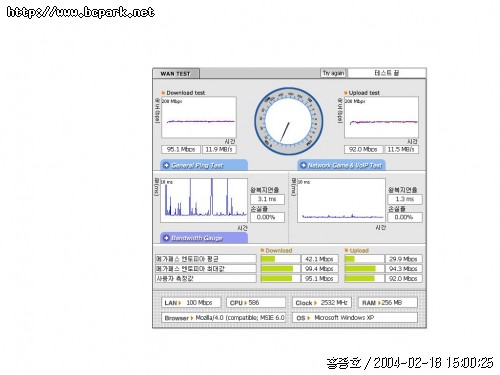This screenshot has width=500, height=375.
Task: Select the test status field beside Try again
Action: 387,73
